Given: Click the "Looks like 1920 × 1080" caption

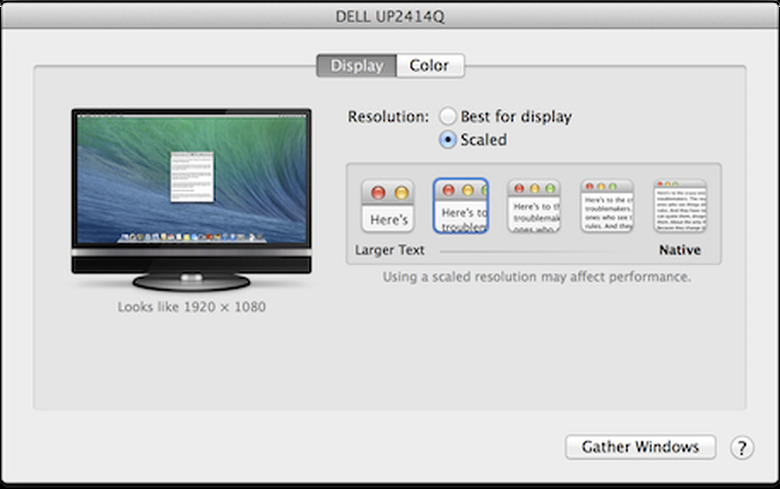Looking at the screenshot, I should [192, 307].
